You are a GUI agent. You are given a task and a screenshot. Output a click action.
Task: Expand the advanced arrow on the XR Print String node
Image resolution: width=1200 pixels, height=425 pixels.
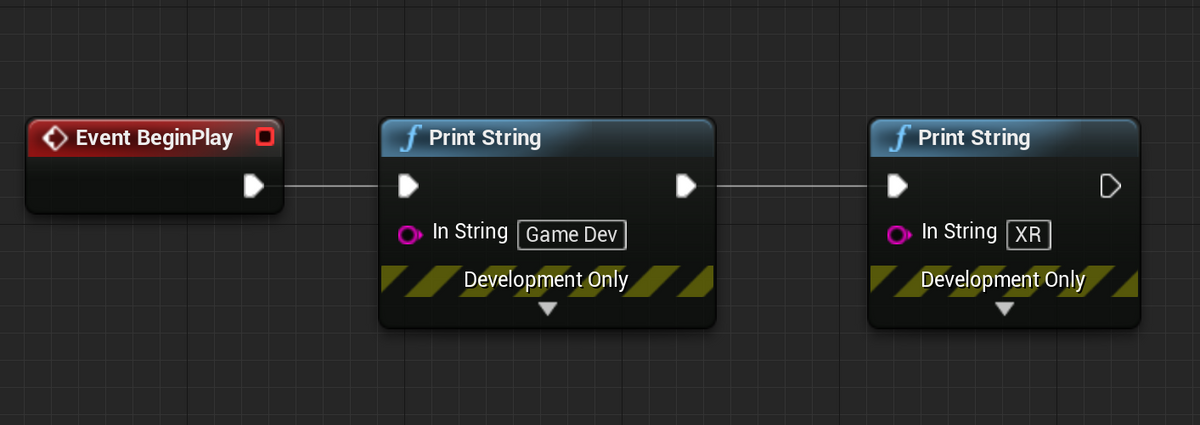tap(1005, 309)
